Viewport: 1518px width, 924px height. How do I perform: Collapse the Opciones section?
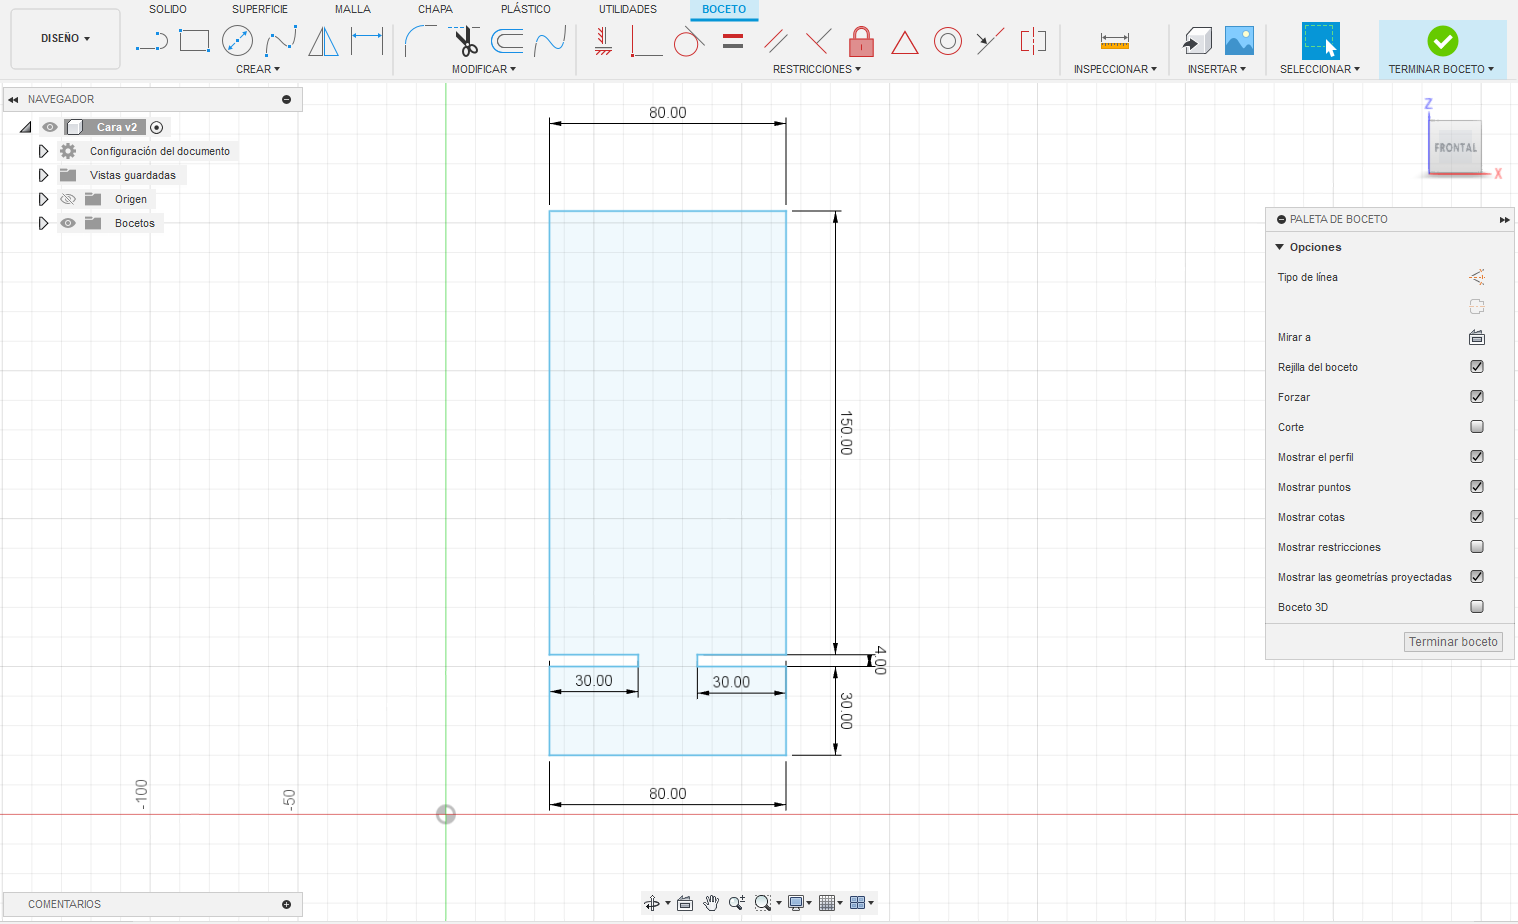[x=1280, y=247]
